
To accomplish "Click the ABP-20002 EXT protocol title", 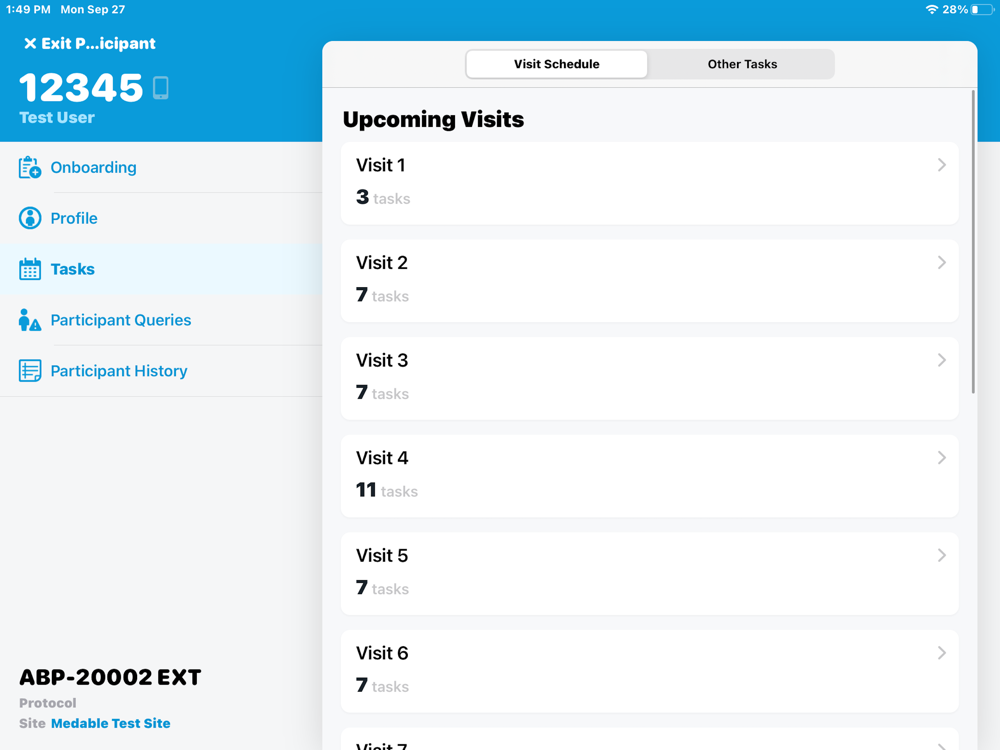I will coord(110,677).
